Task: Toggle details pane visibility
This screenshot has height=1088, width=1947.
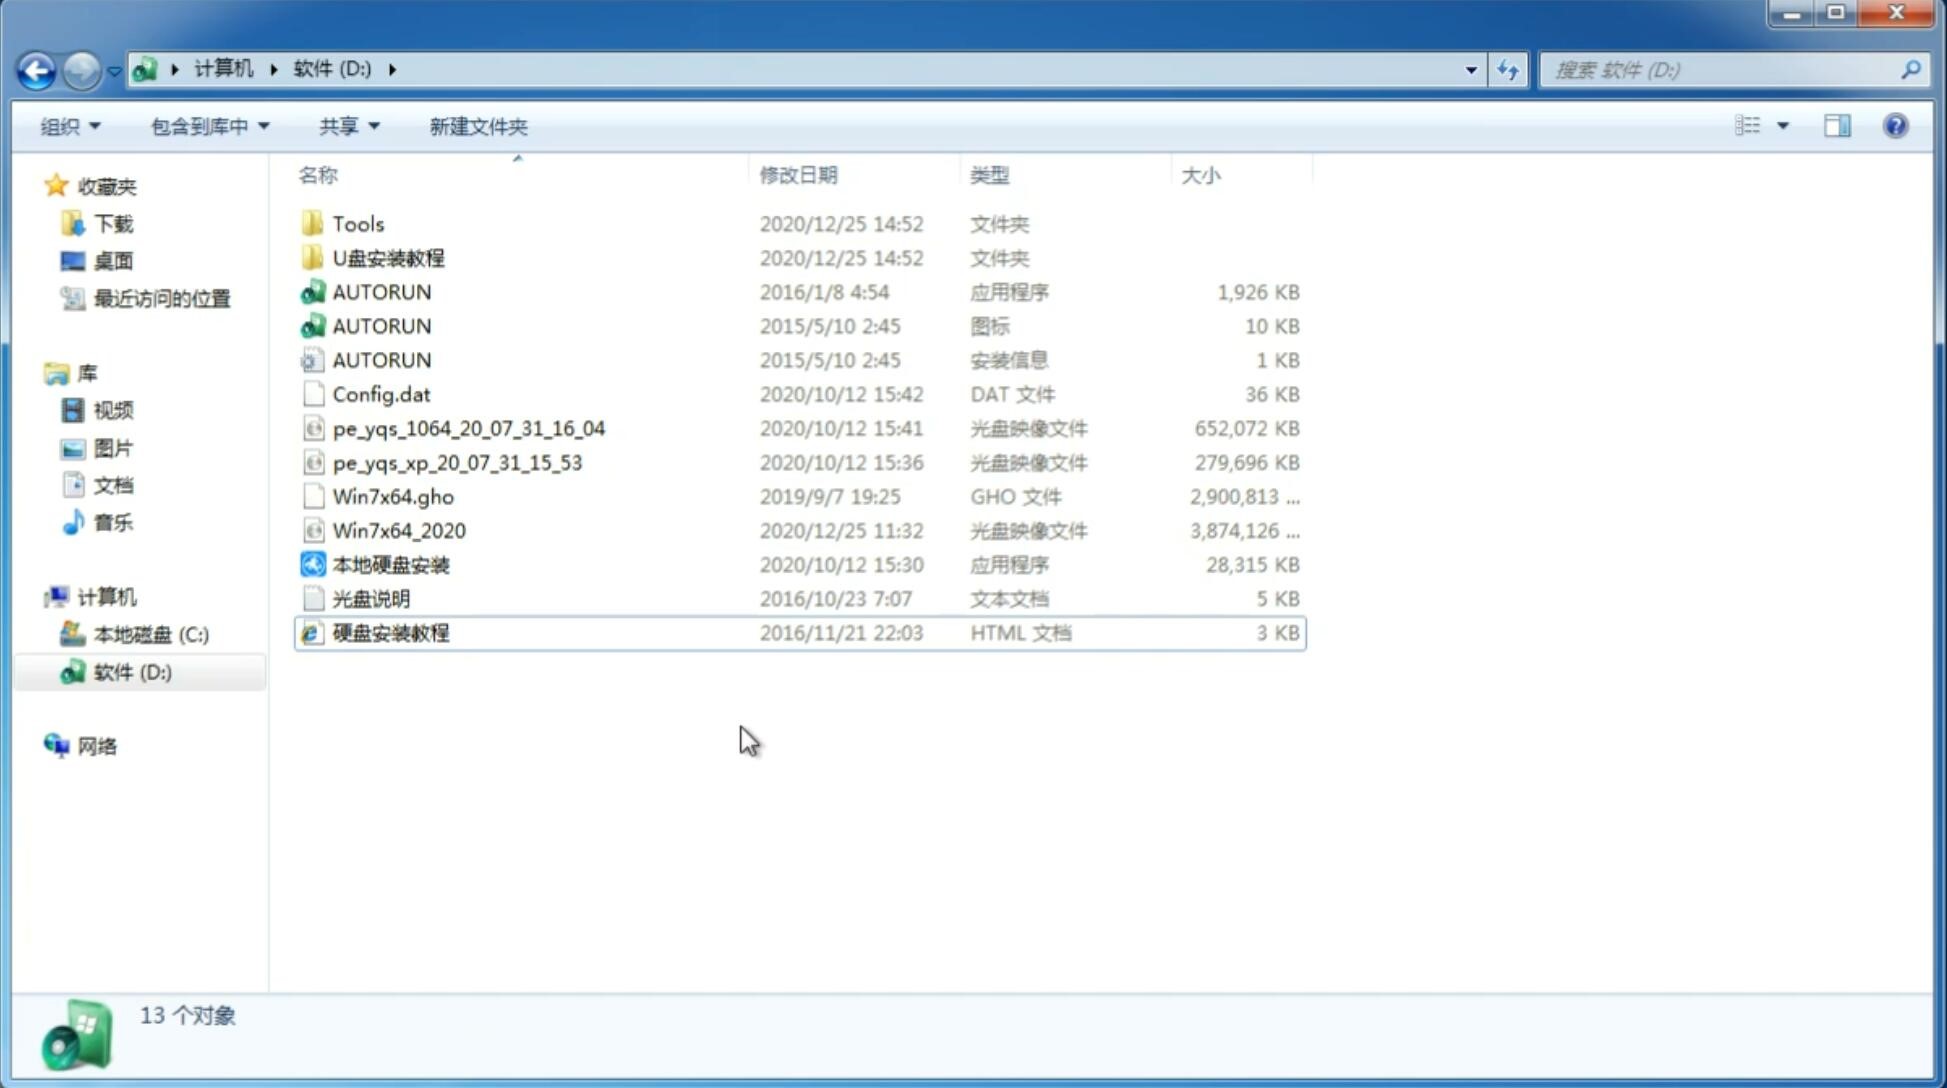Action: (x=1836, y=124)
